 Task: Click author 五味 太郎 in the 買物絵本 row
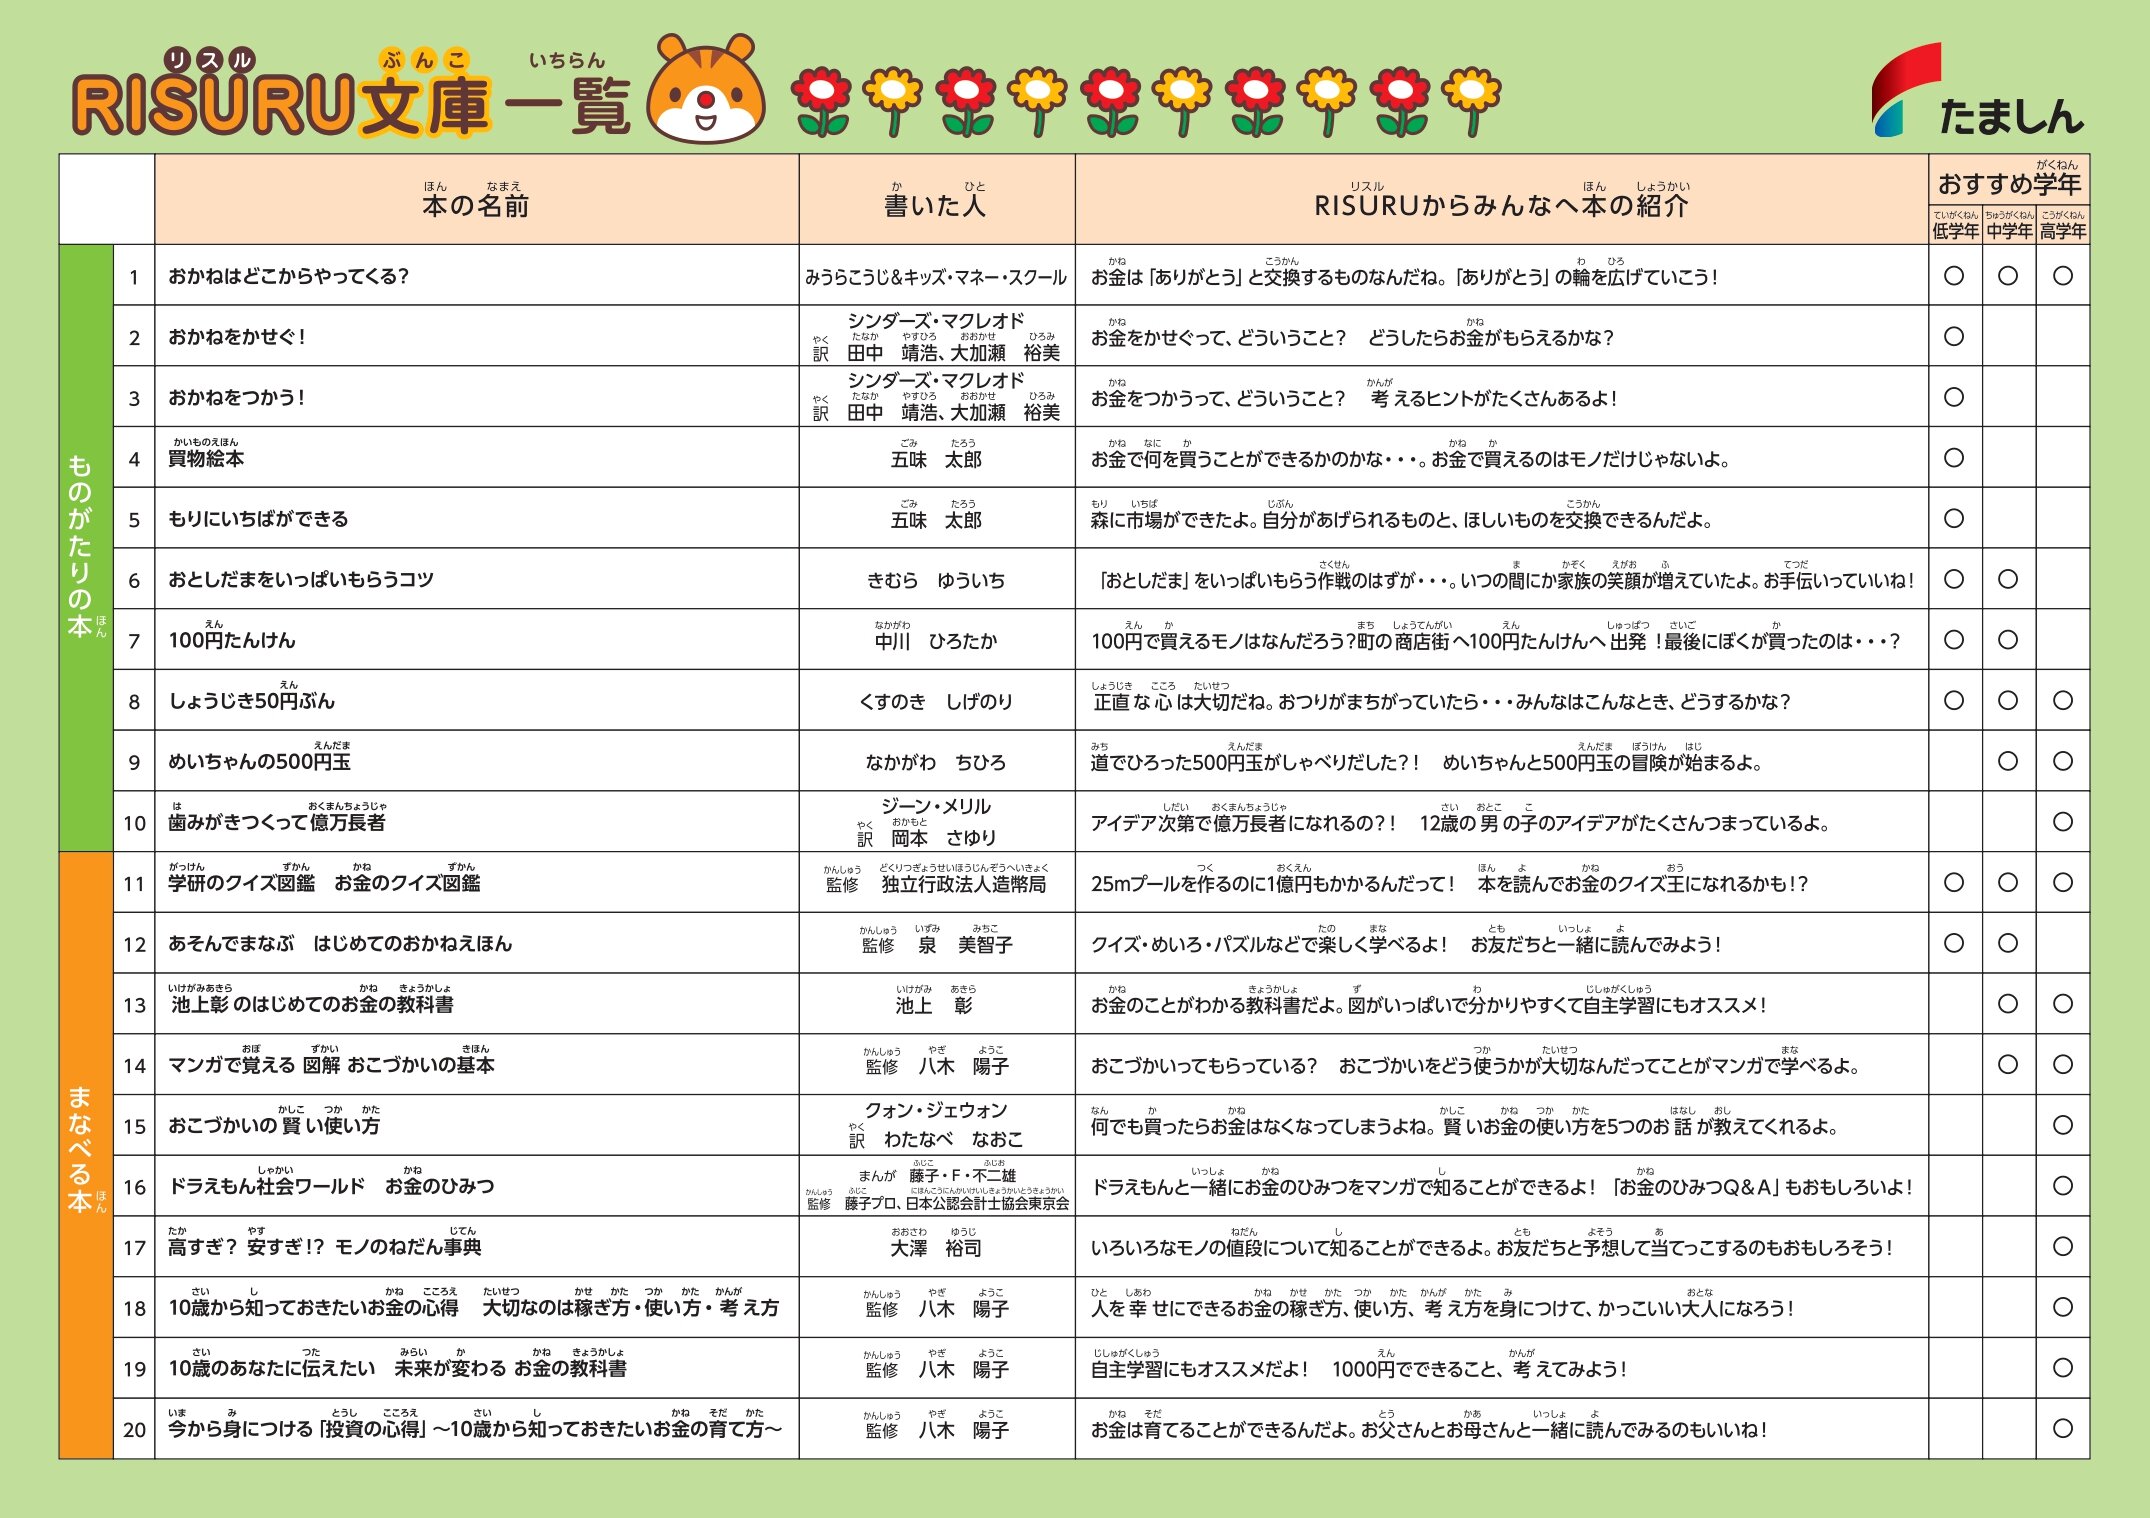coord(936,455)
